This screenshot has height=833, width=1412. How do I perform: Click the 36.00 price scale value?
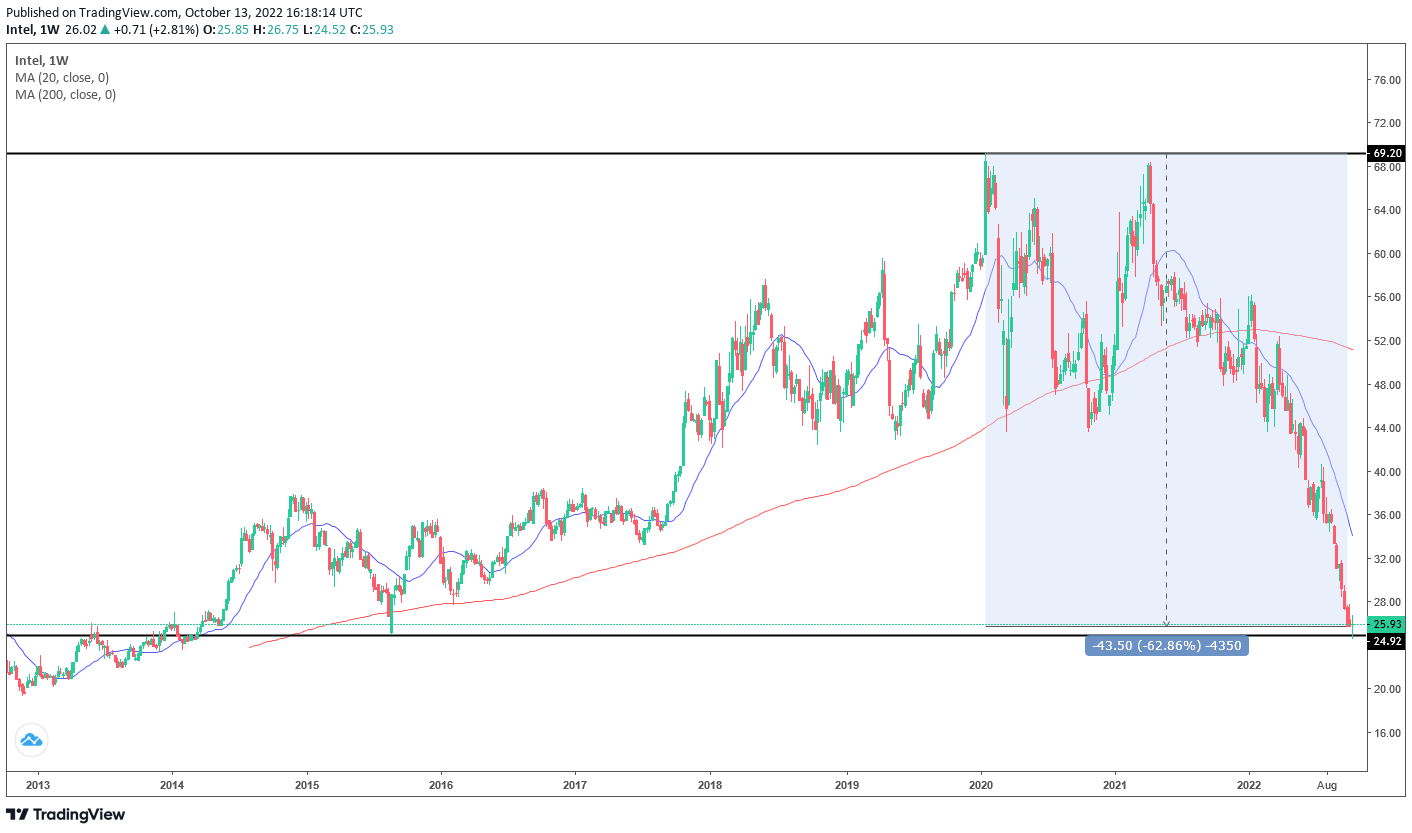pyautogui.click(x=1387, y=515)
